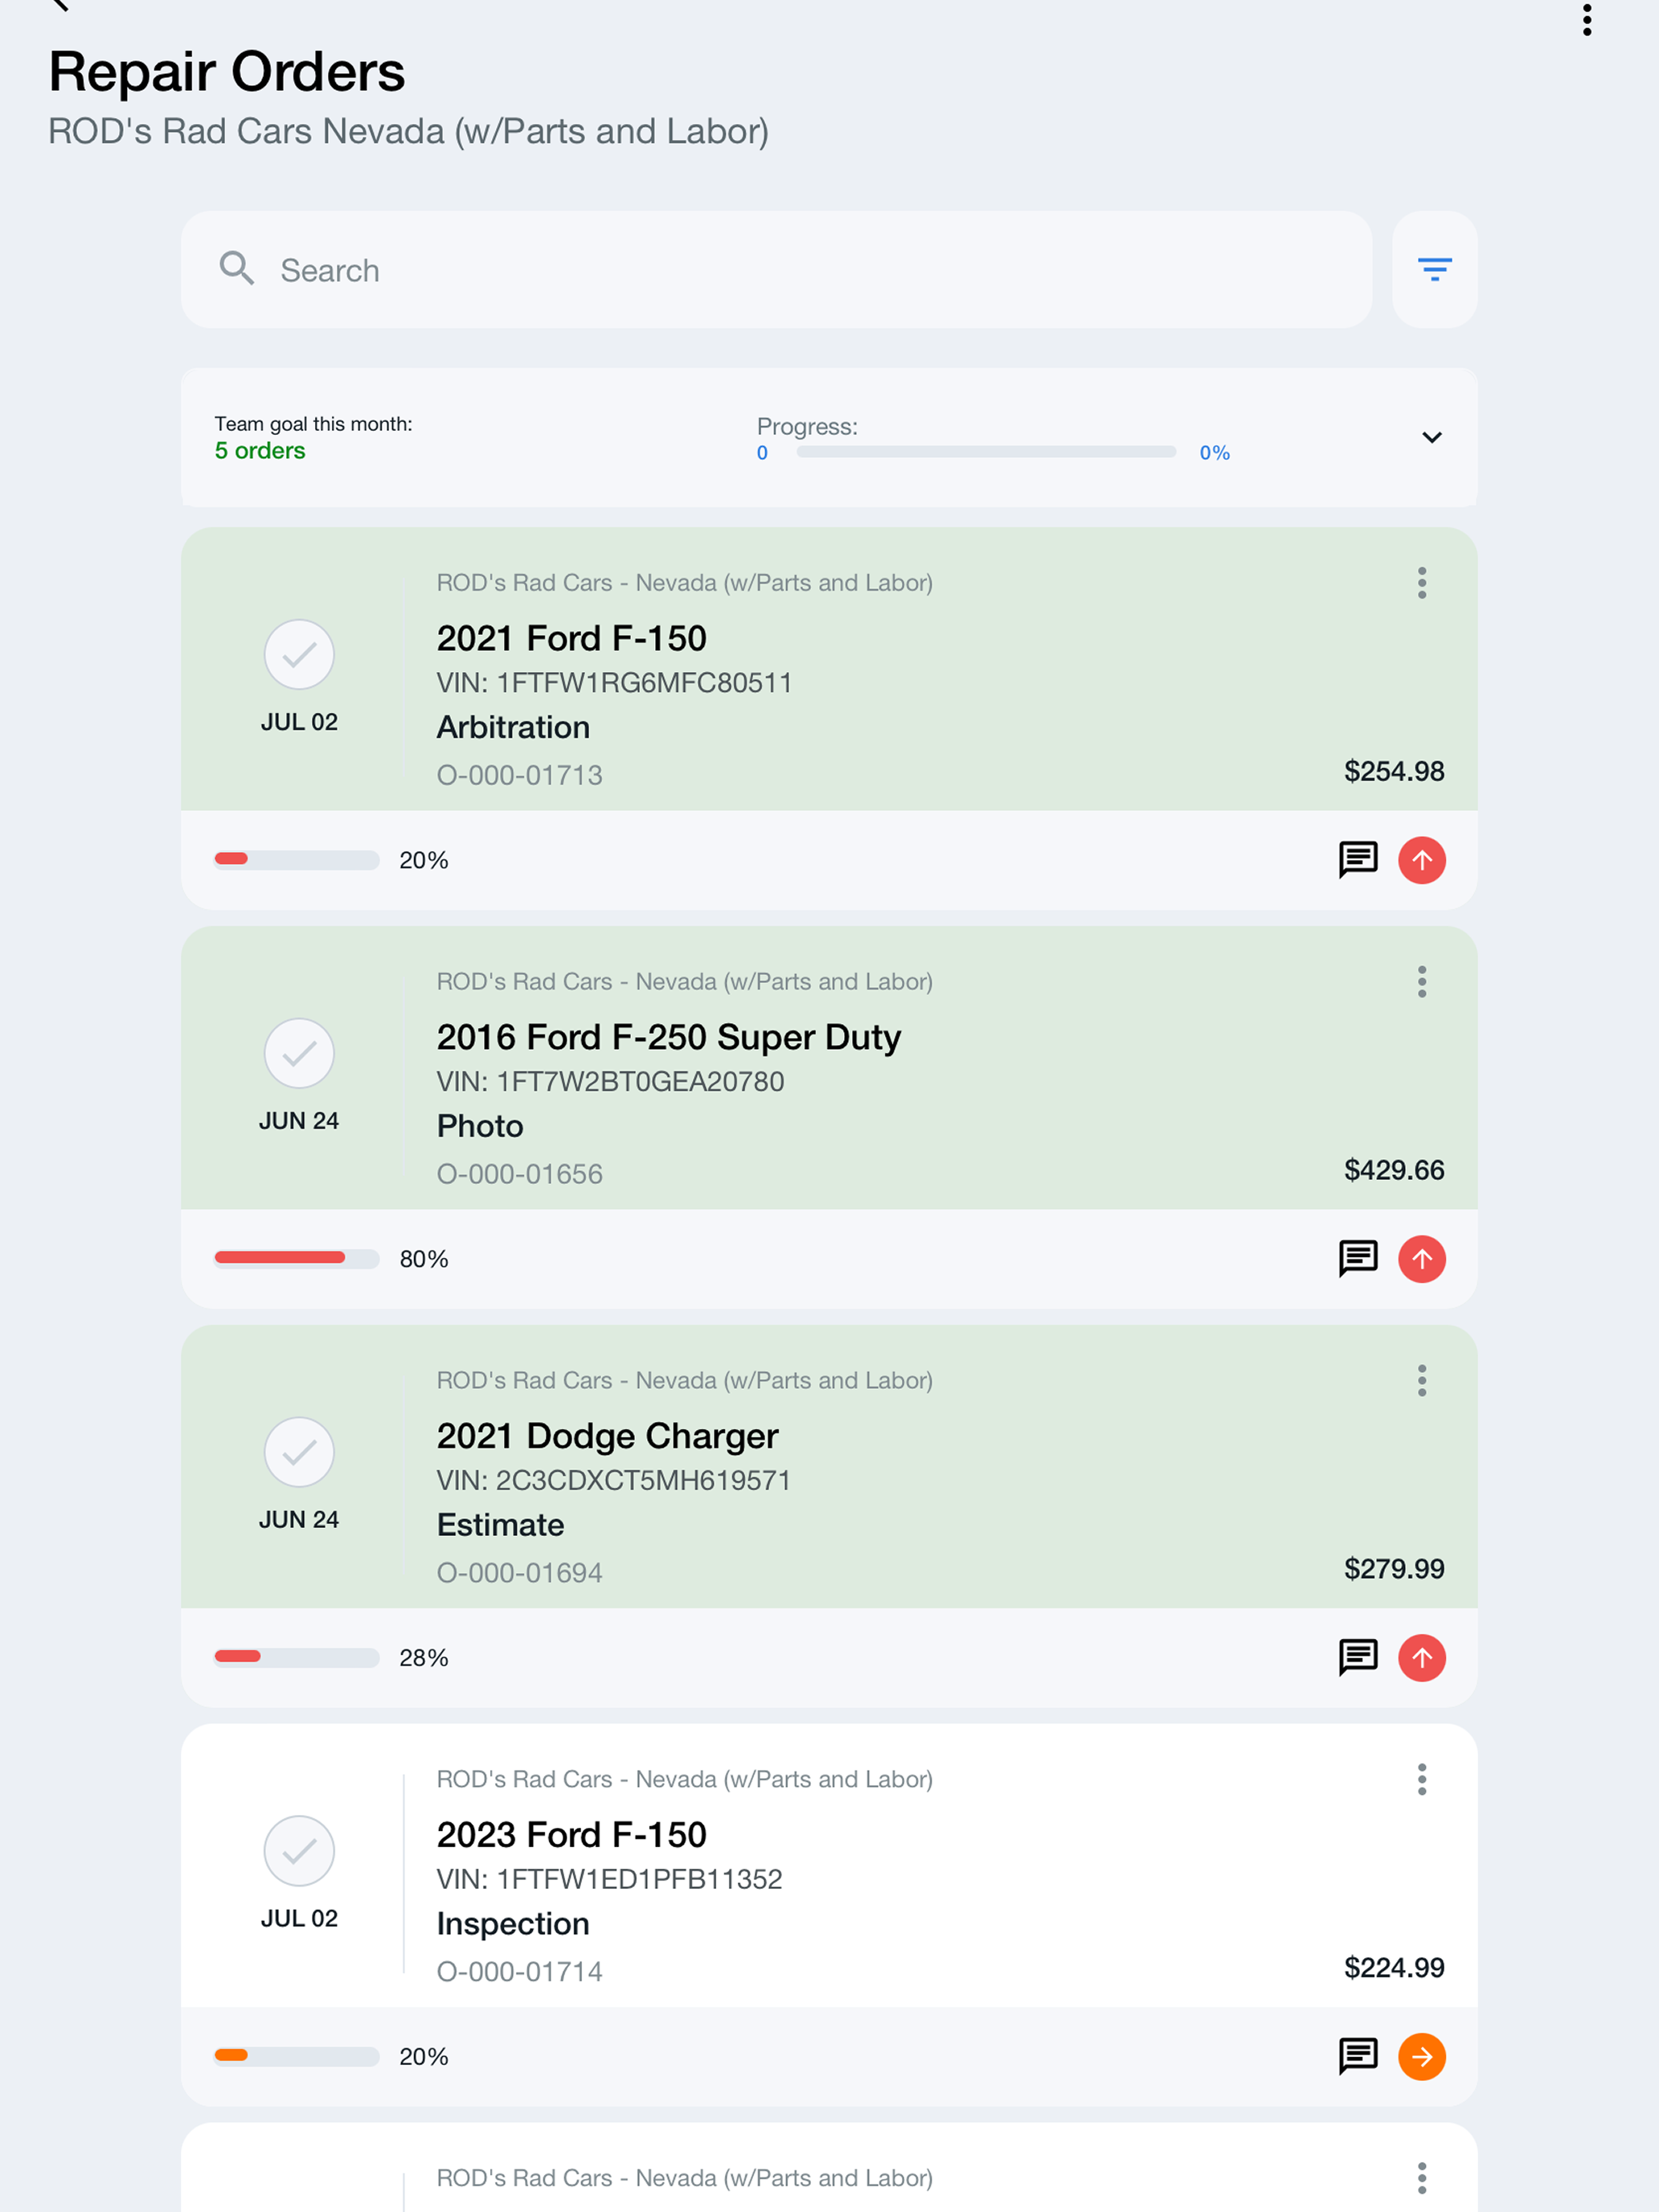The image size is (1659, 2212).
Task: Open more options for order O-000-01694
Action: pyautogui.click(x=1421, y=1381)
